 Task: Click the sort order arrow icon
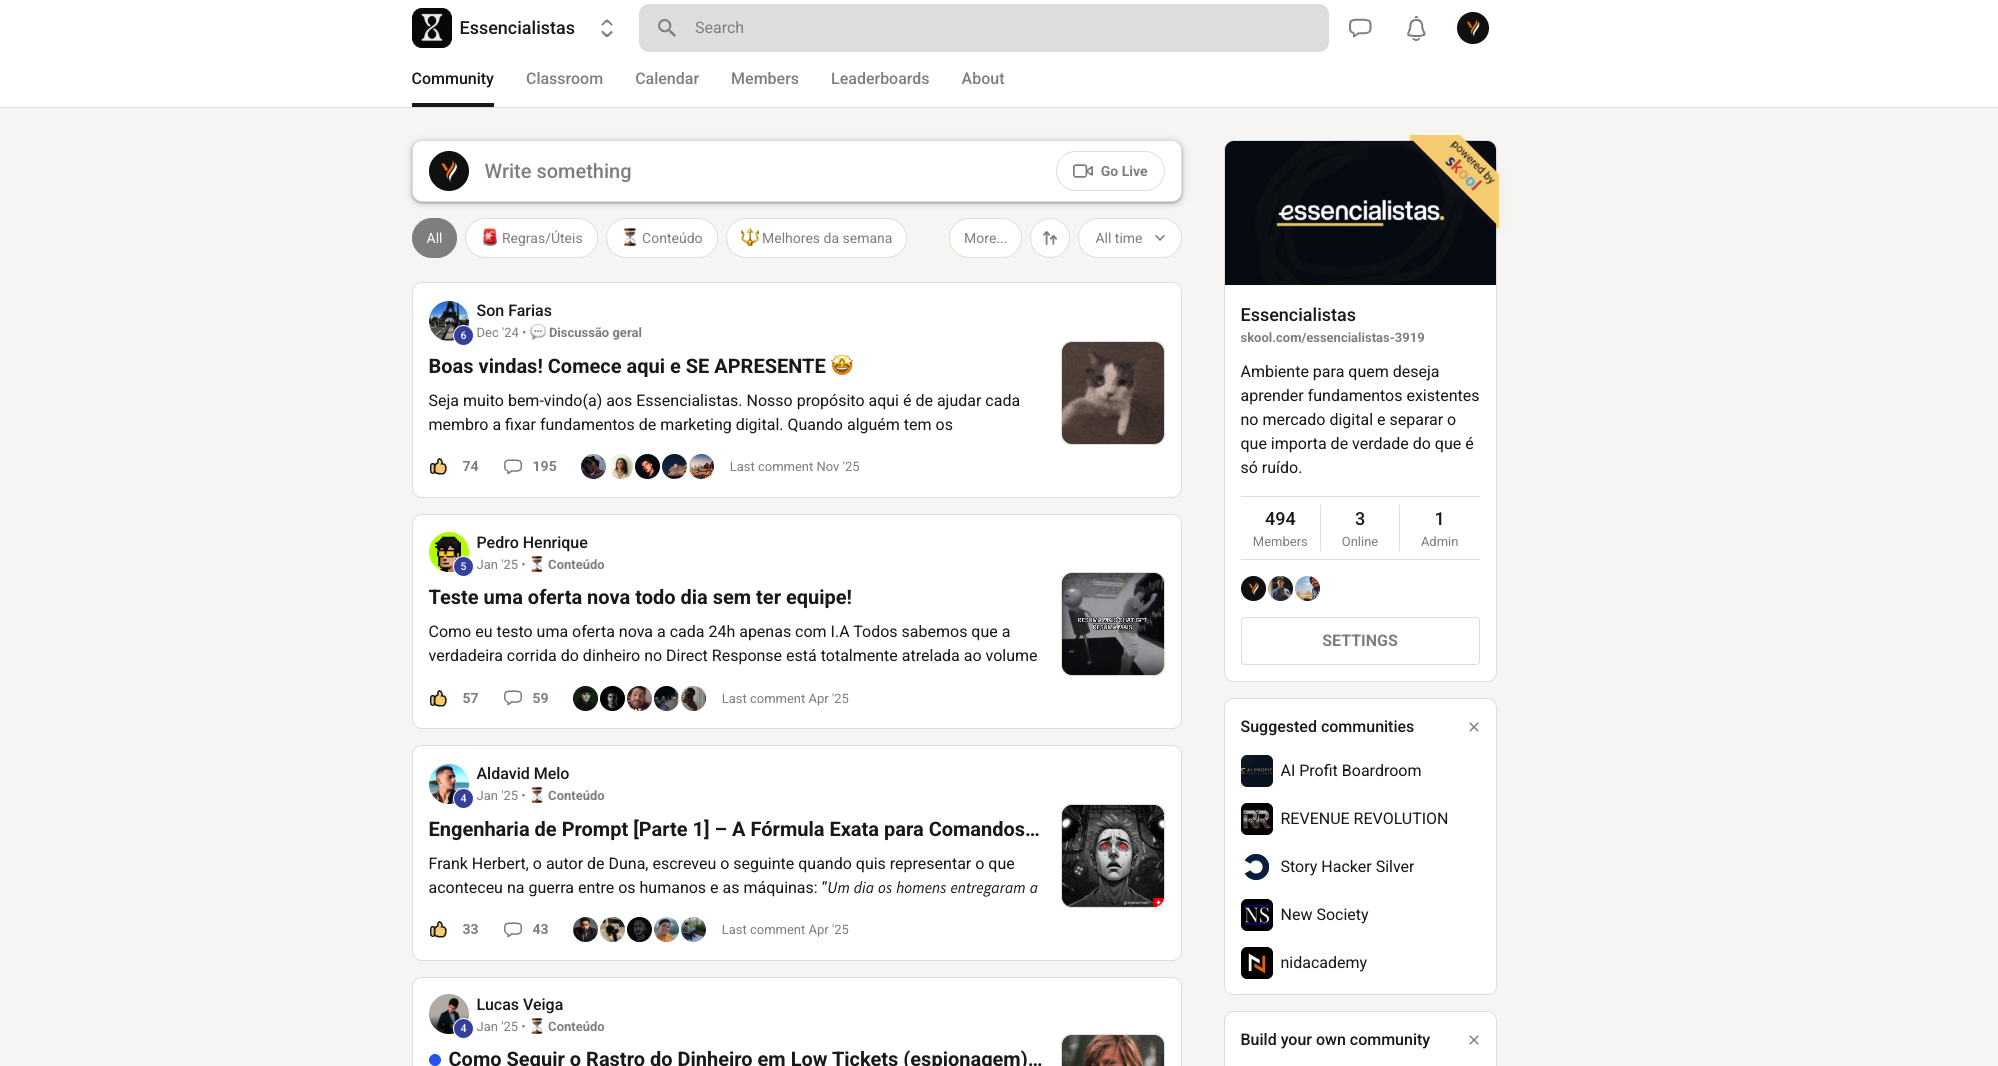pos(1050,238)
